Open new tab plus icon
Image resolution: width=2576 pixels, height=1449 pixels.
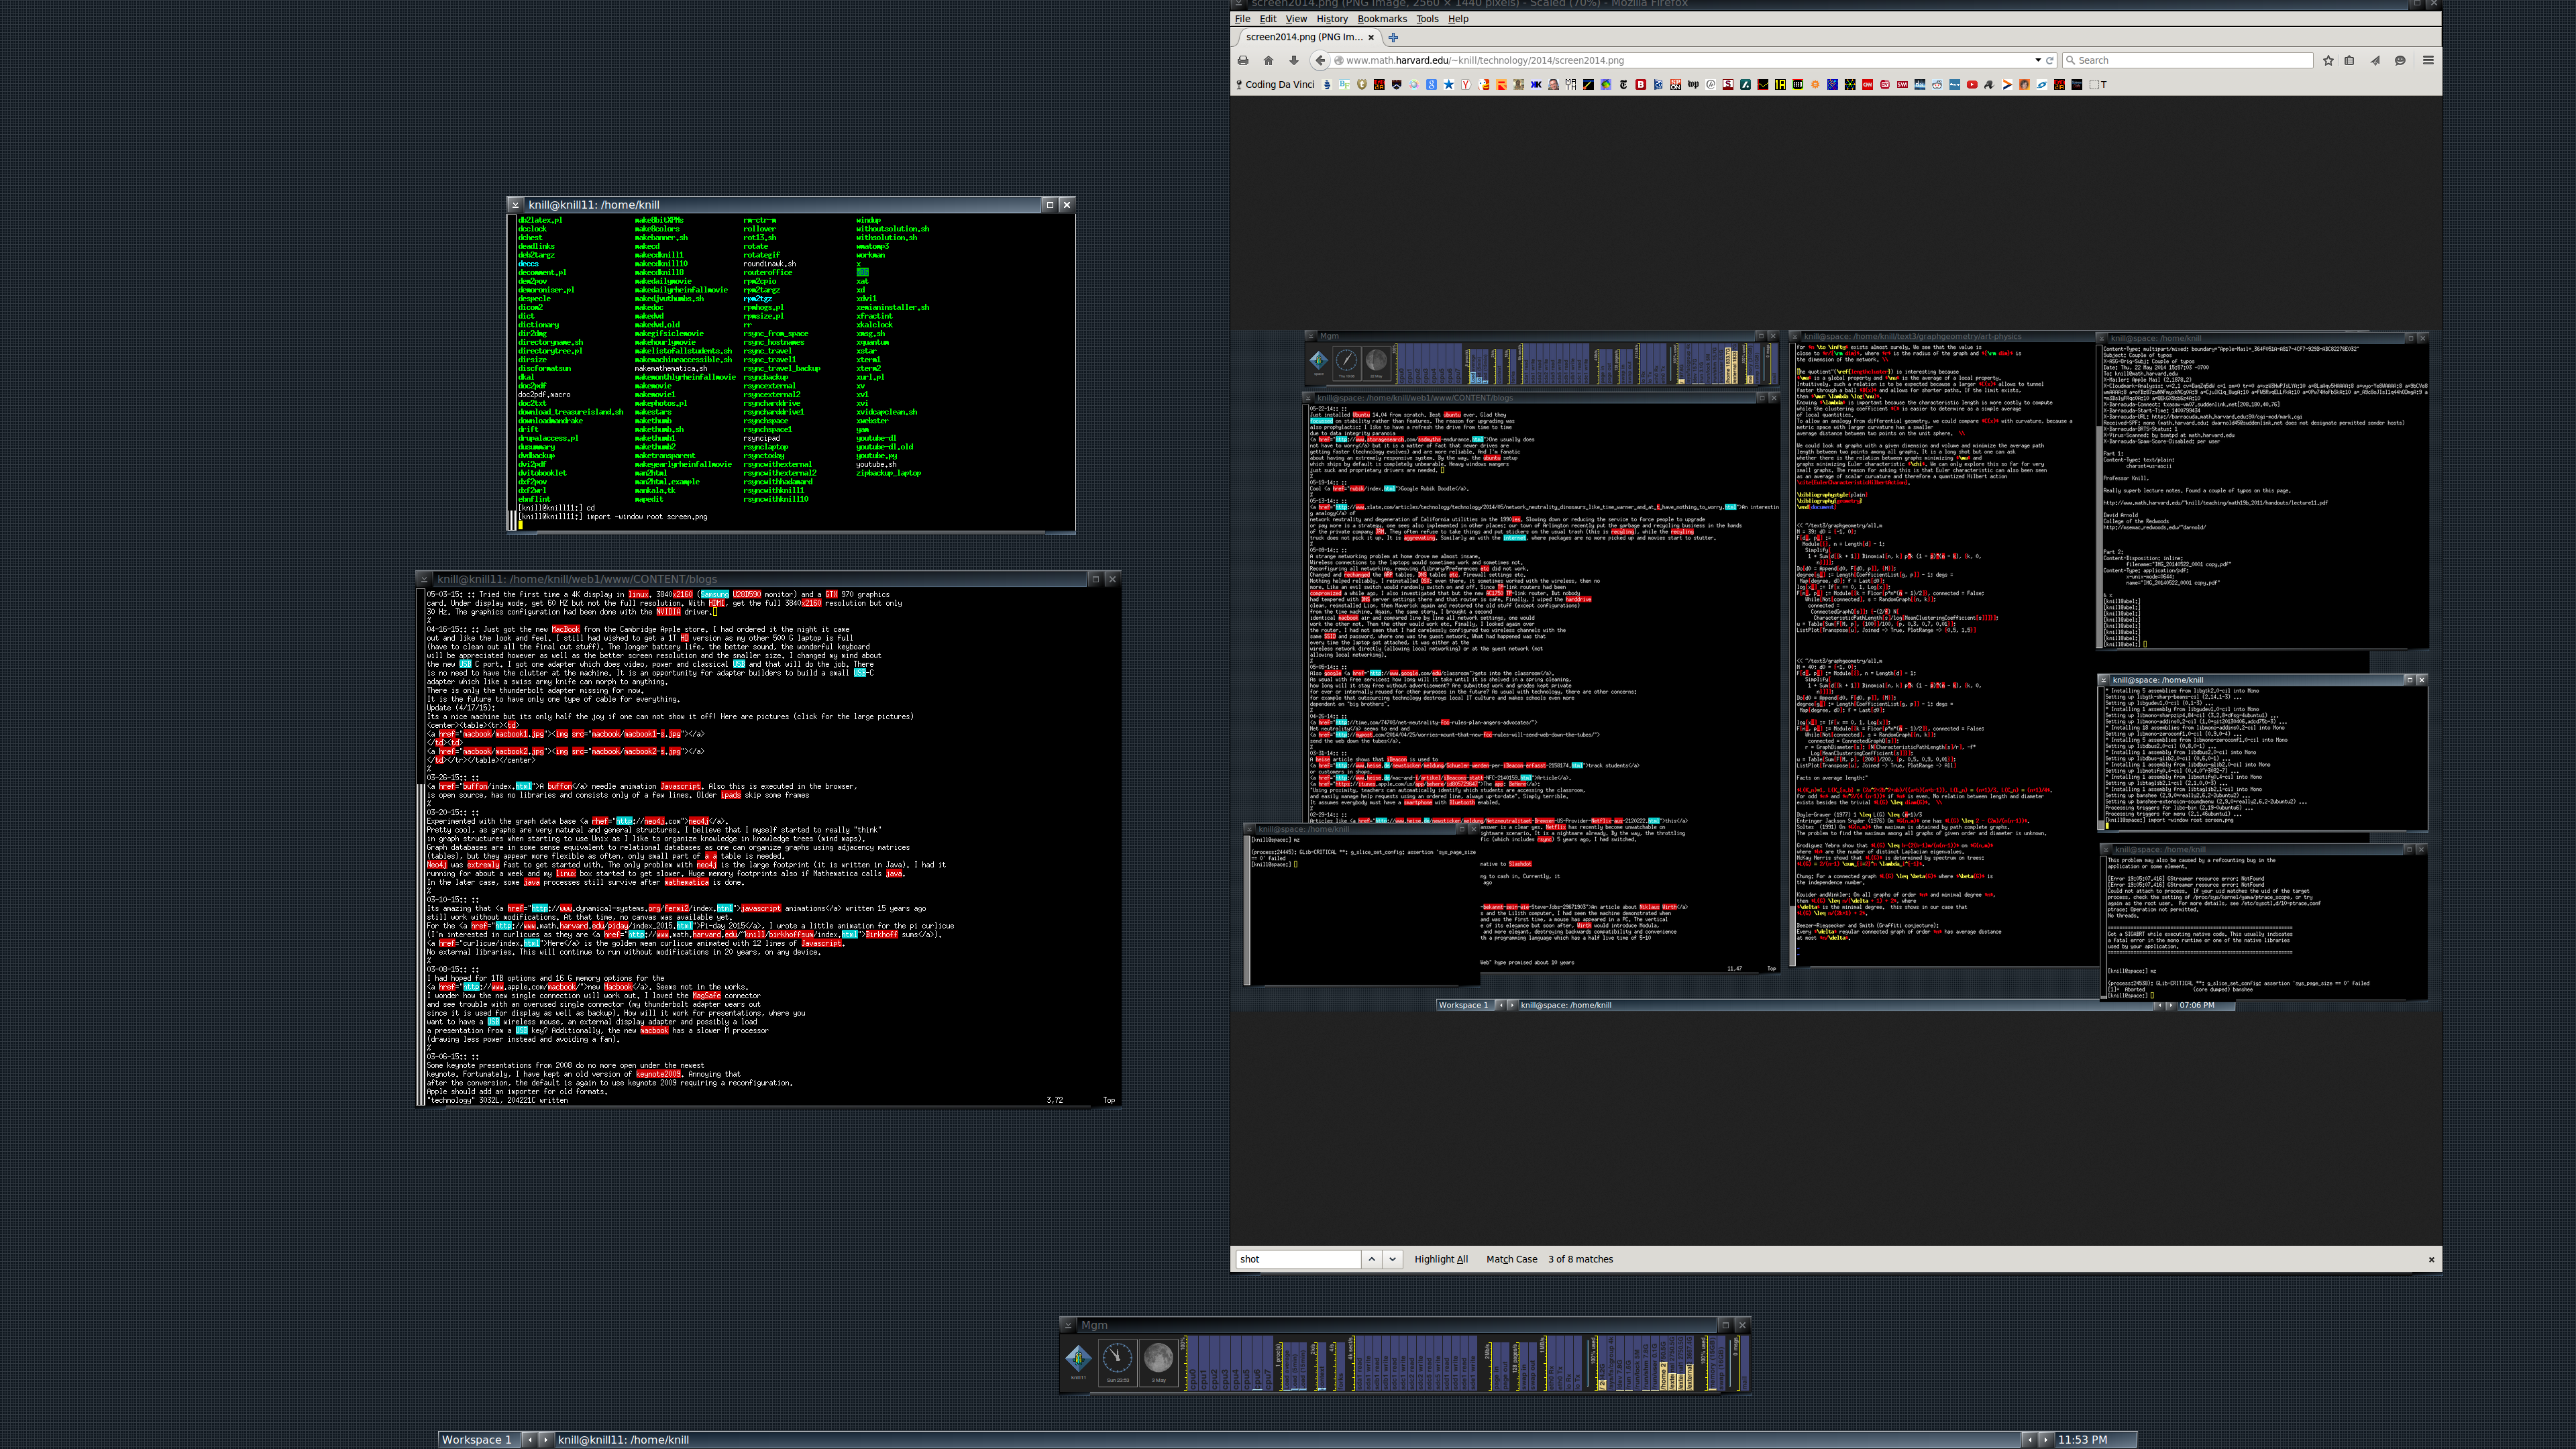pos(1393,37)
